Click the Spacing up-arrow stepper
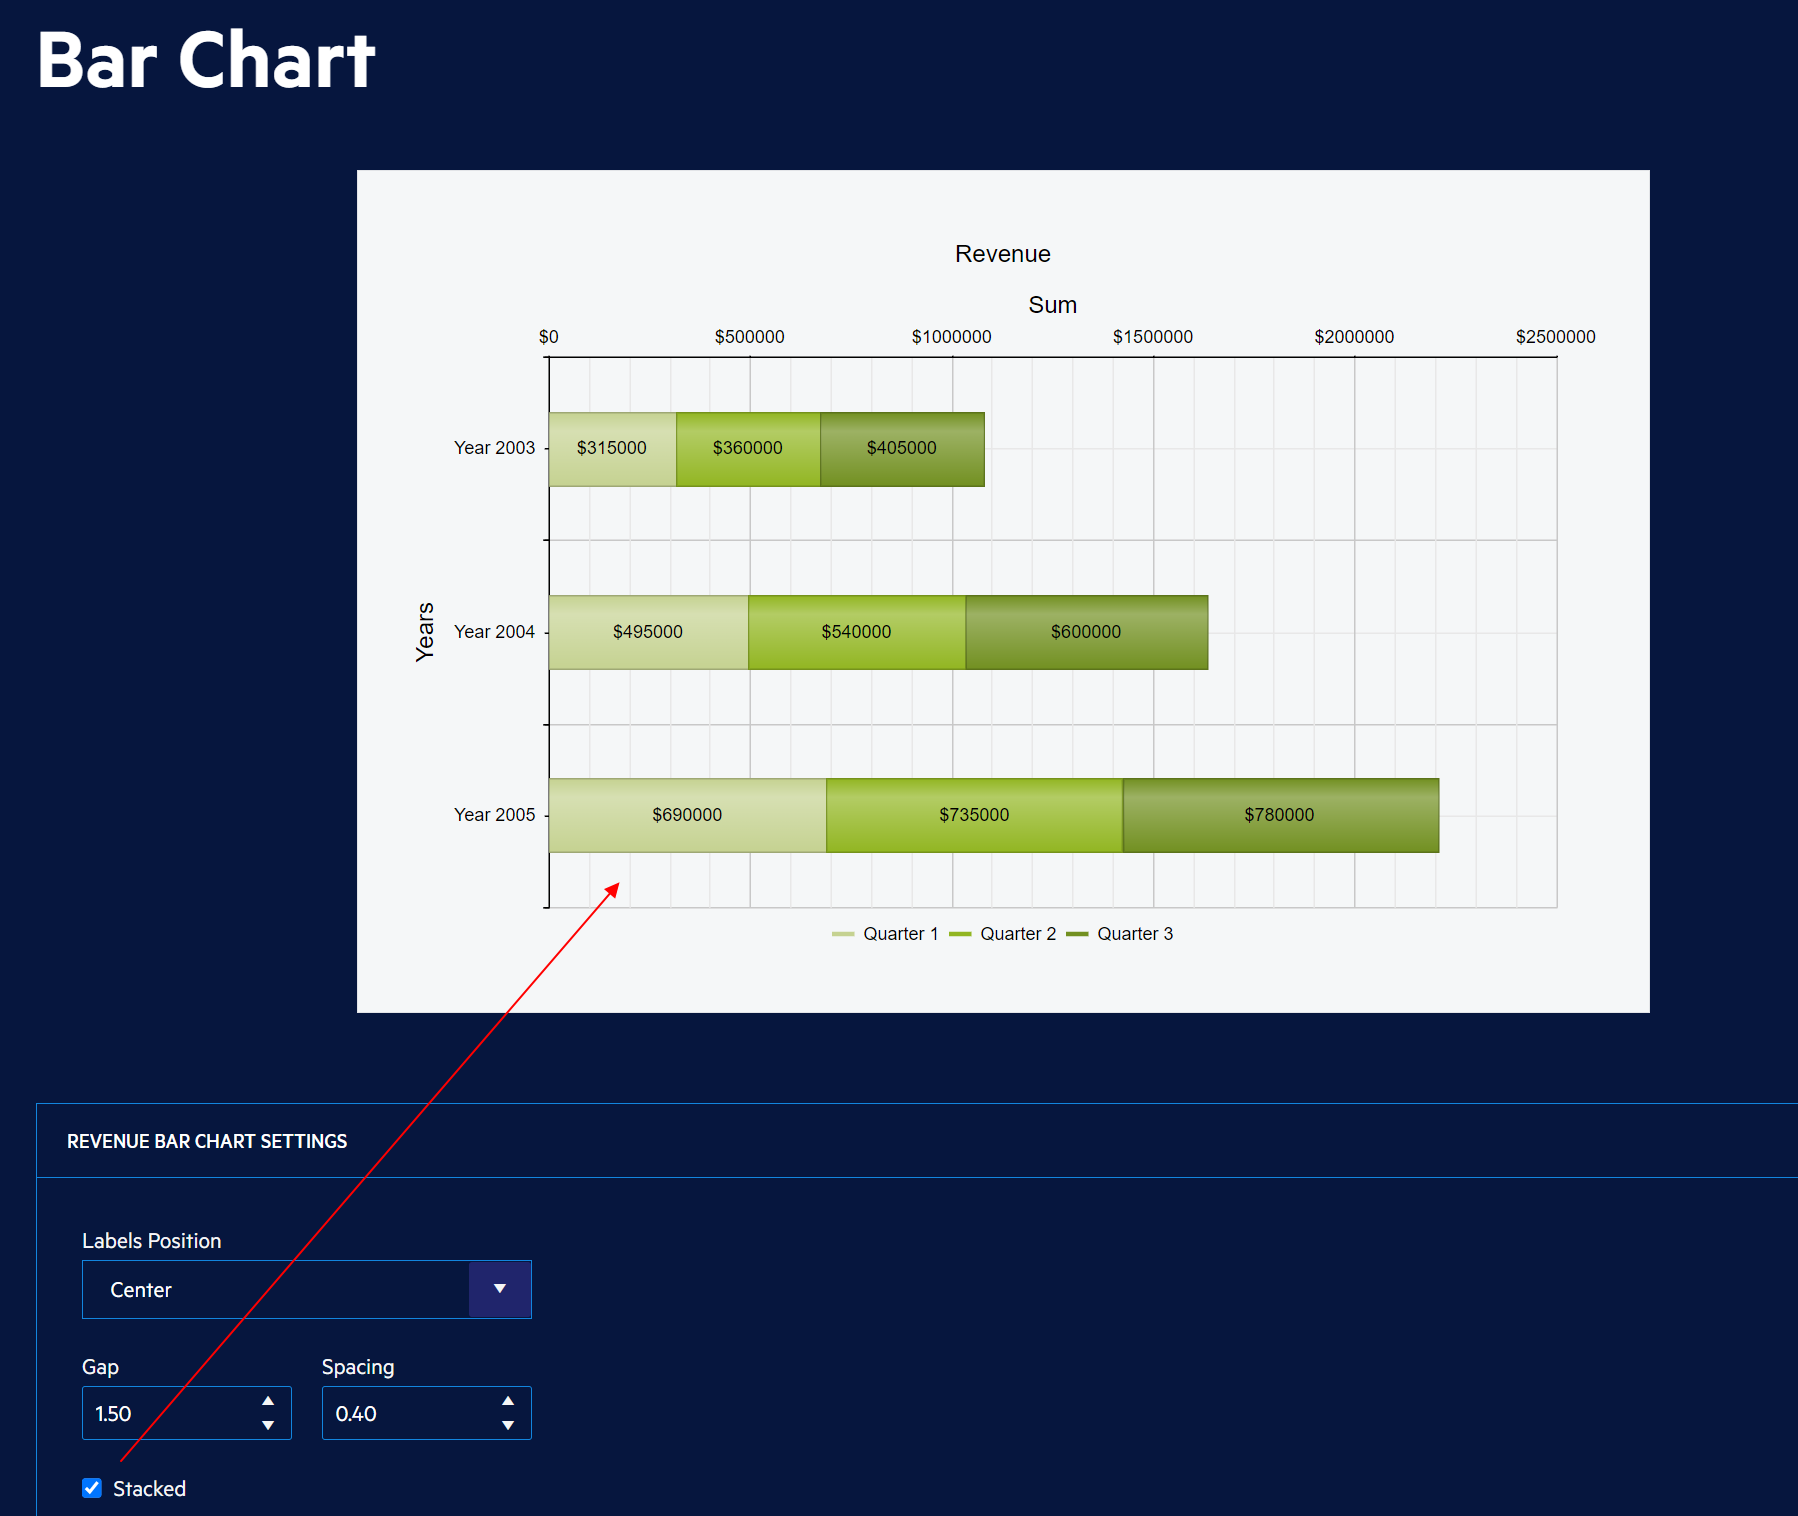The height and width of the screenshot is (1516, 1798). coord(508,1400)
